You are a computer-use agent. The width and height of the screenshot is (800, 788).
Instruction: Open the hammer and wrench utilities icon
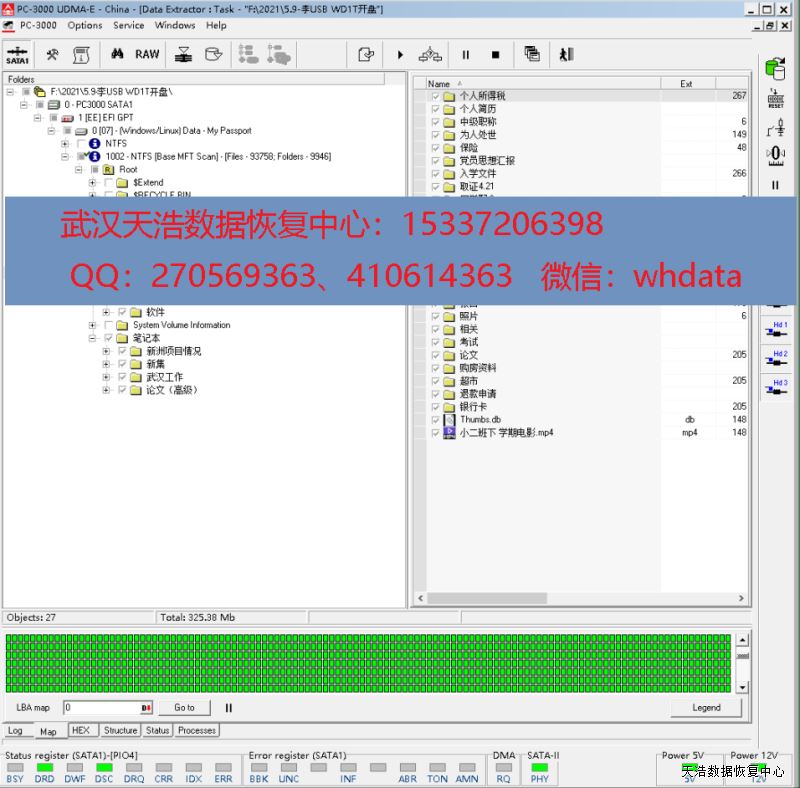[x=52, y=55]
